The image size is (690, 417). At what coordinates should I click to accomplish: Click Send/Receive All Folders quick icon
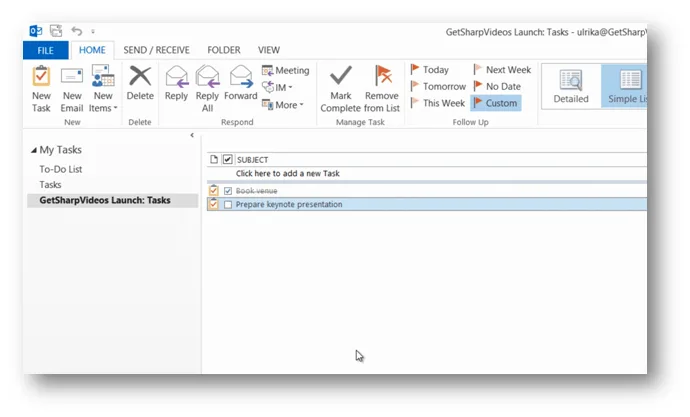click(x=56, y=31)
